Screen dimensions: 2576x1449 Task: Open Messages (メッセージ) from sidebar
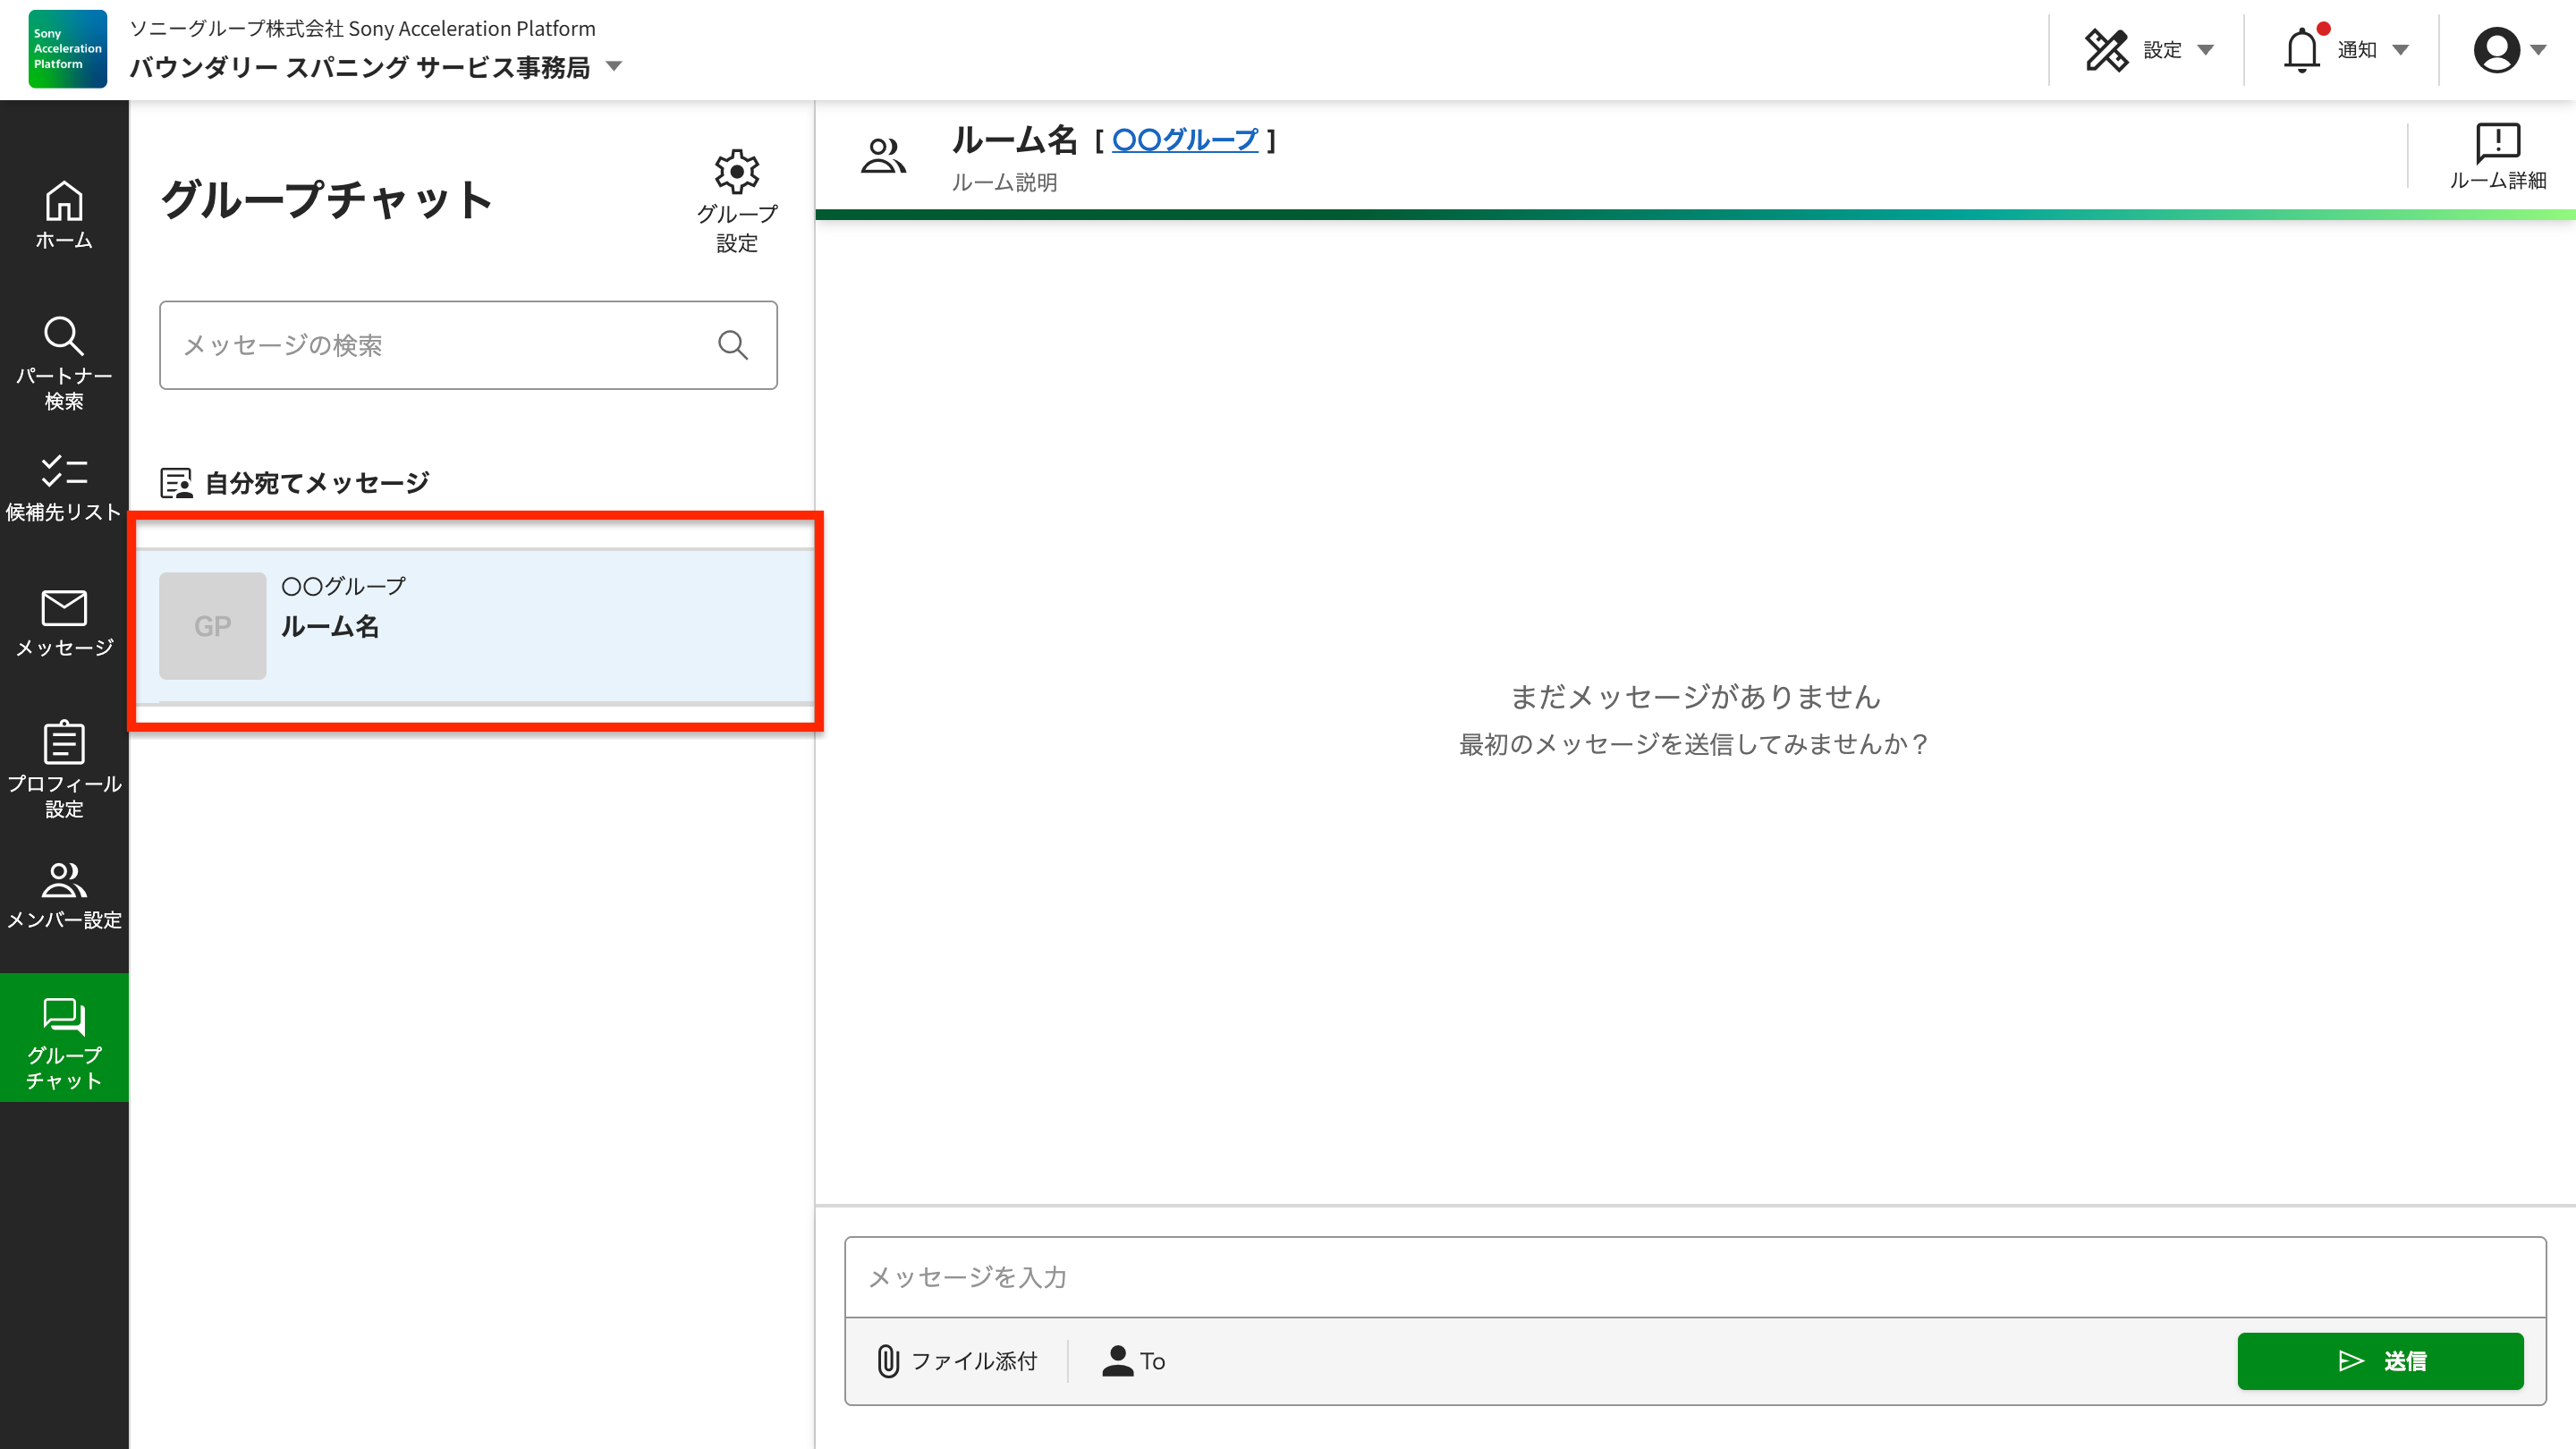pyautogui.click(x=64, y=622)
